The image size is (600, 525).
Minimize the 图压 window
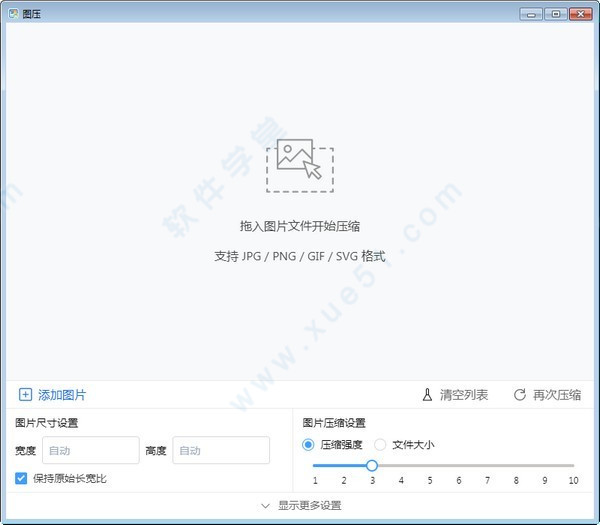pyautogui.click(x=531, y=14)
